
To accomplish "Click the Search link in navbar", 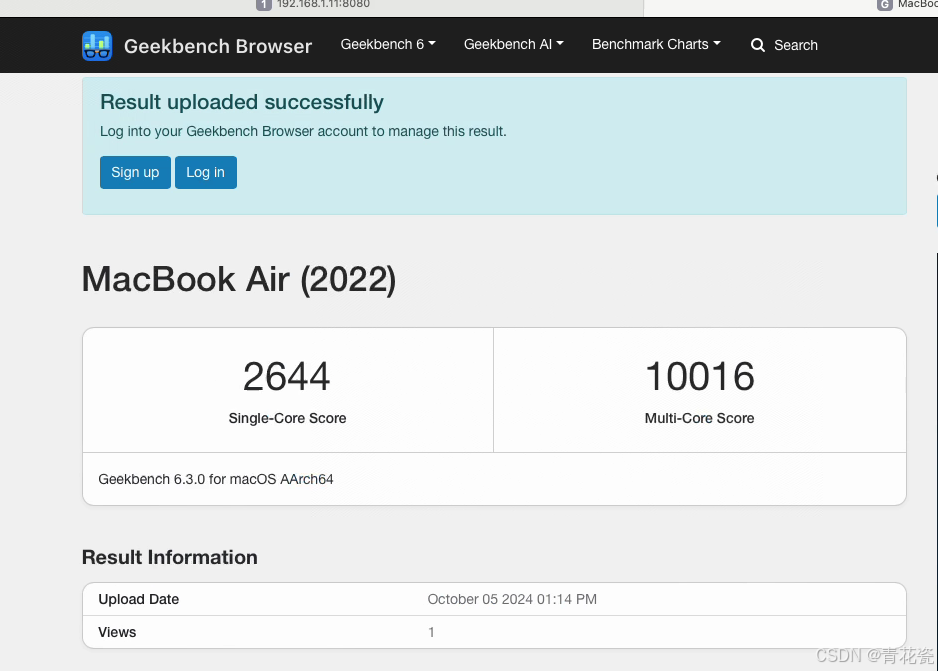I will pyautogui.click(x=796, y=45).
